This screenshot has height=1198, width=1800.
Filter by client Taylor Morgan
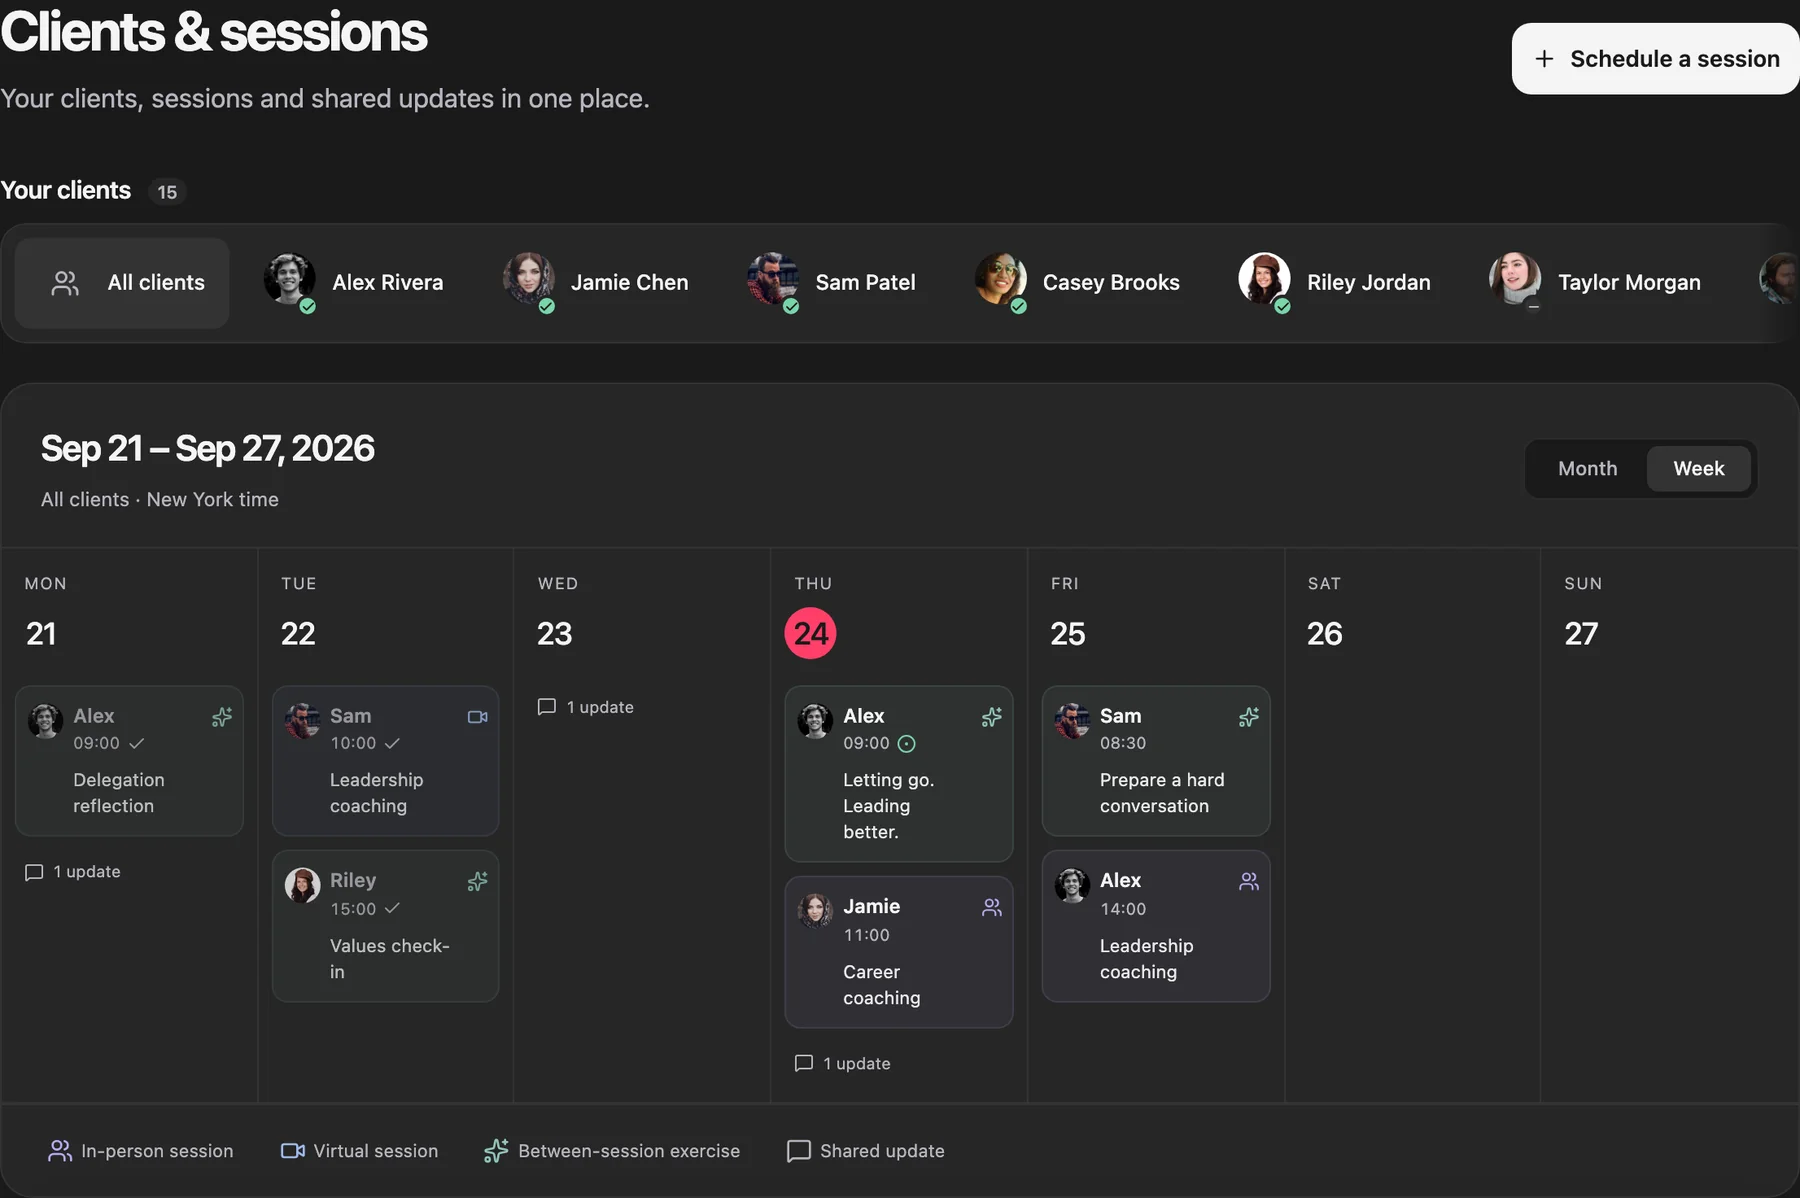pyautogui.click(x=1595, y=283)
